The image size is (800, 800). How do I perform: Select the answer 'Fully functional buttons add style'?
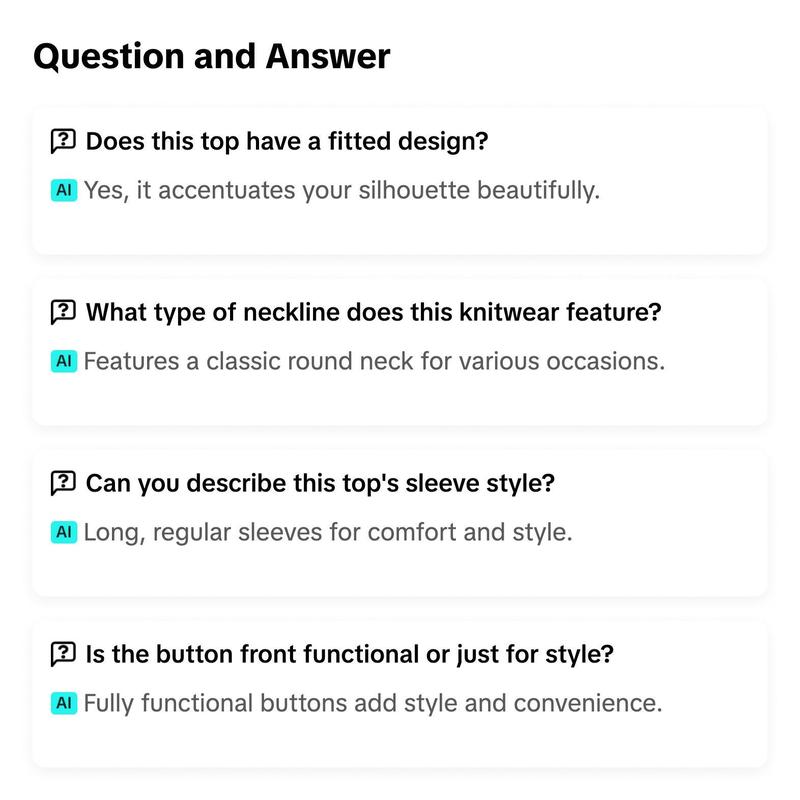tap(373, 704)
